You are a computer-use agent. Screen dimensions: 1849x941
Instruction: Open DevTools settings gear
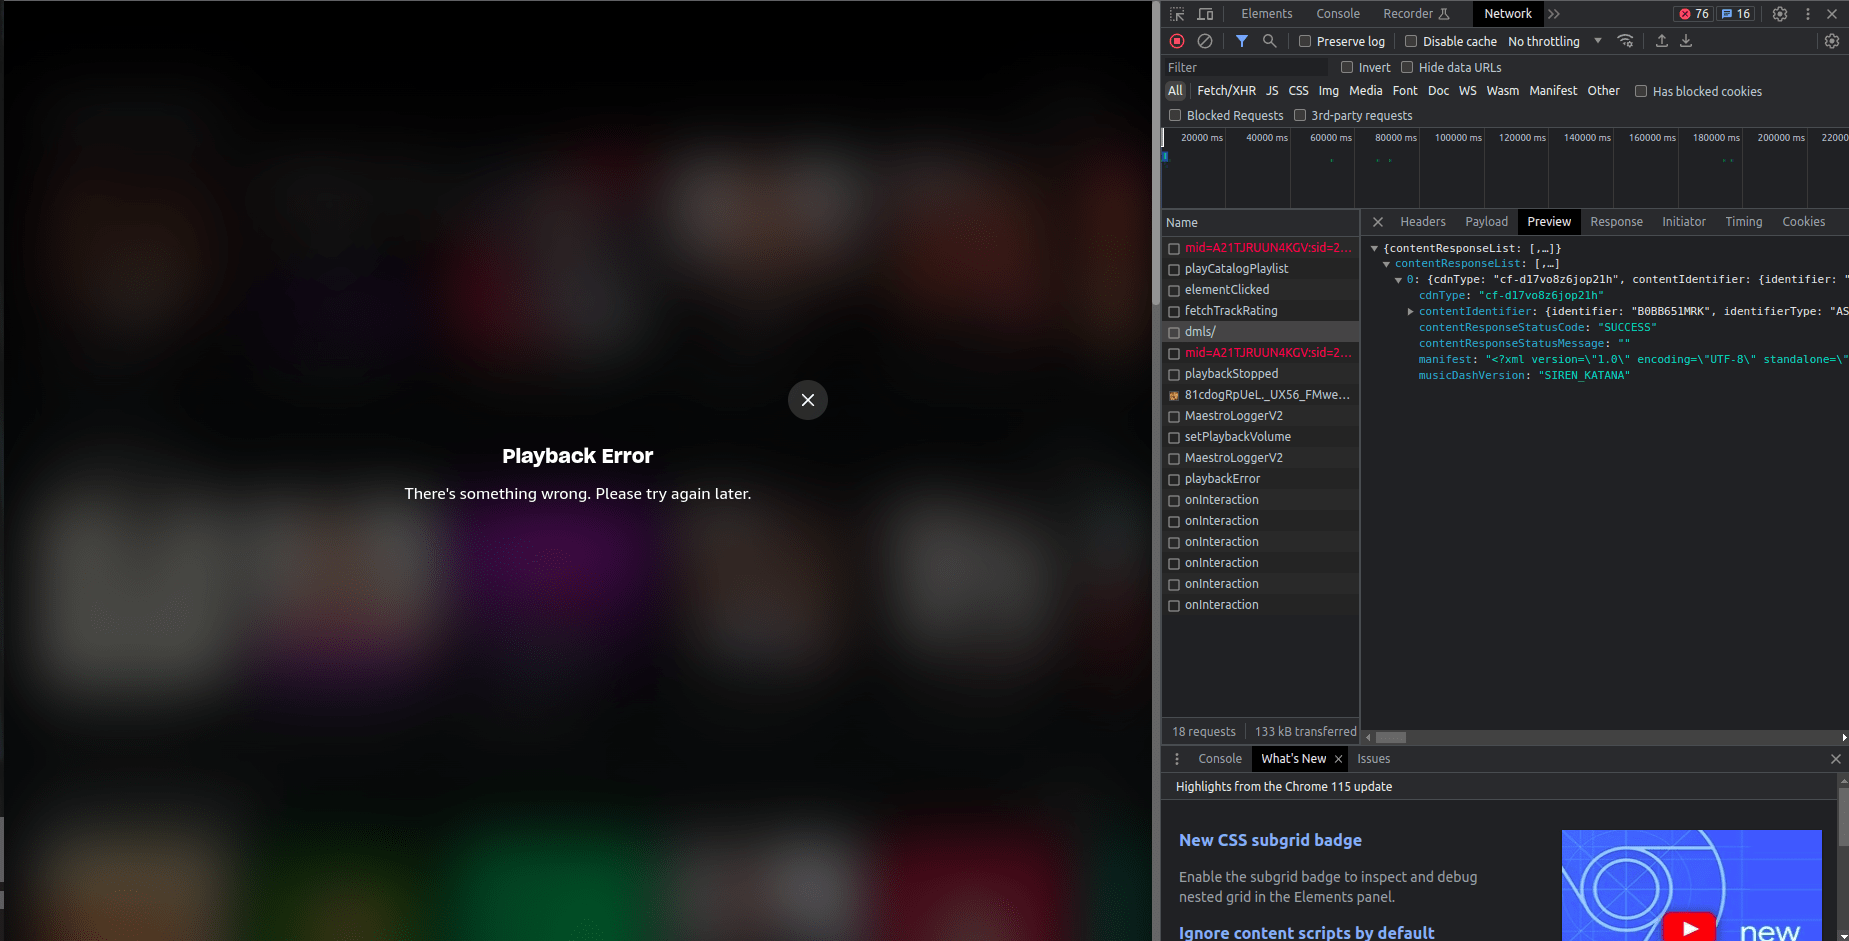pos(1779,13)
